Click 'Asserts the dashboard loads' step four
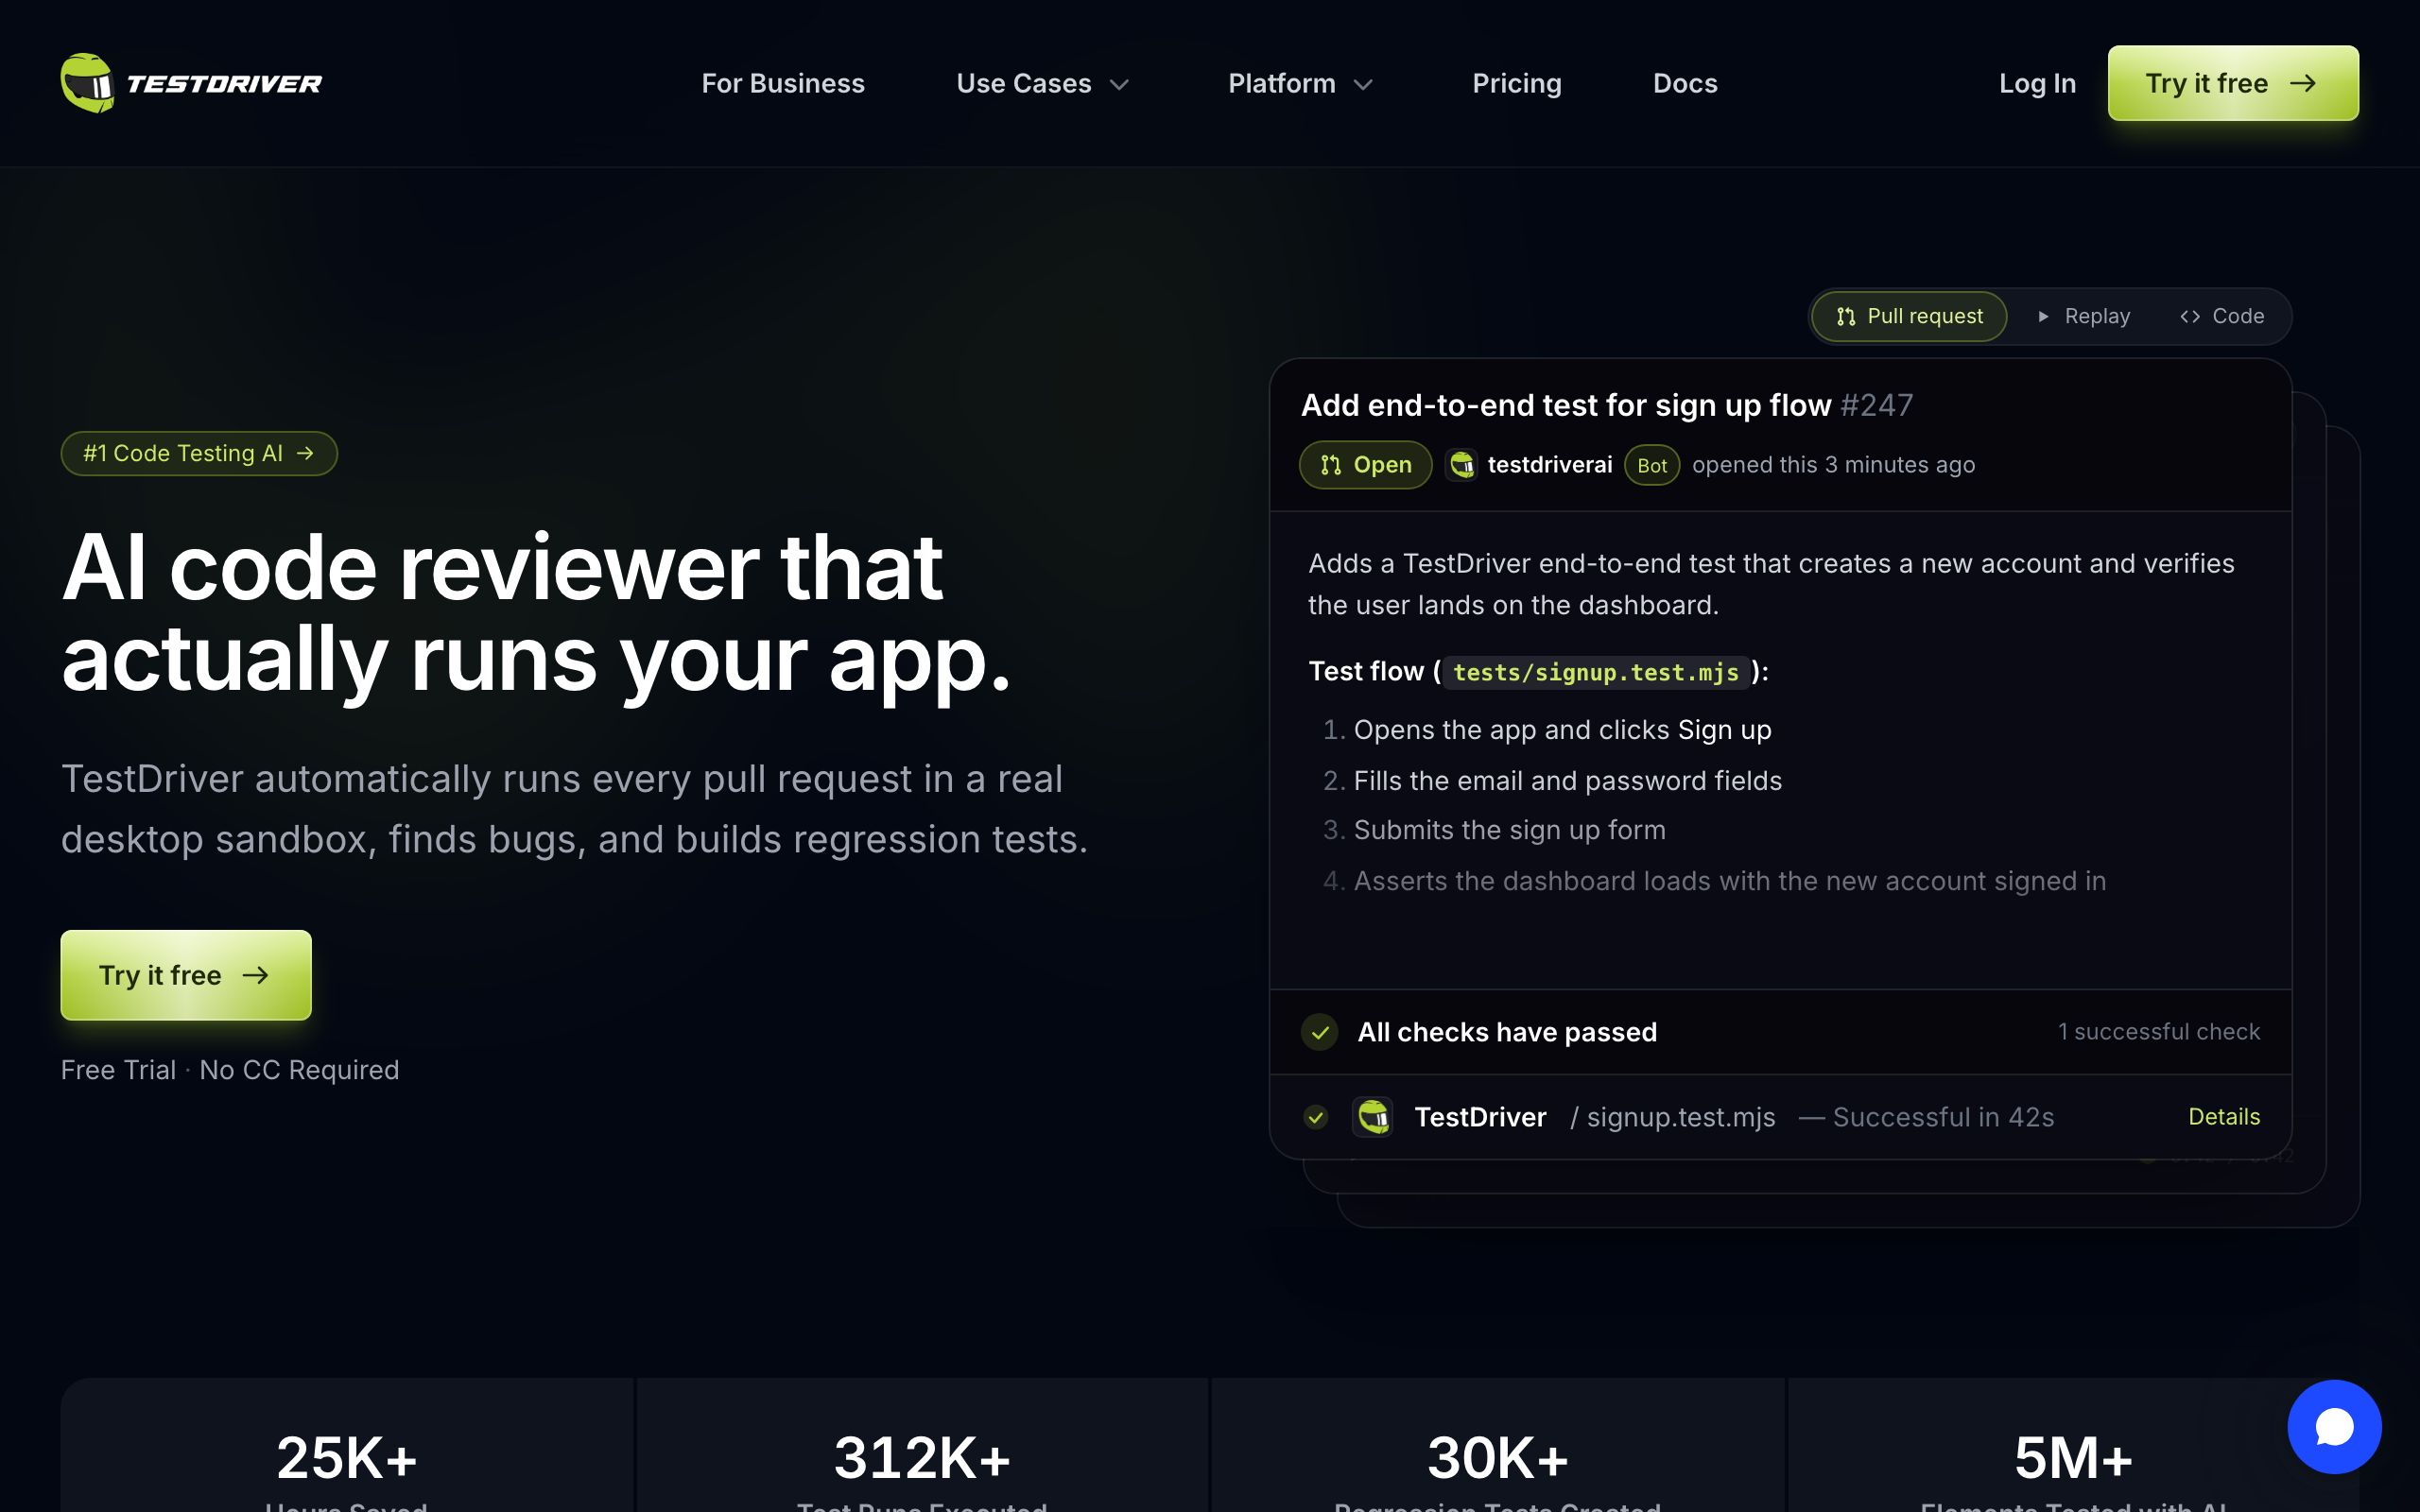Viewport: 2420px width, 1512px height. [x=1729, y=881]
